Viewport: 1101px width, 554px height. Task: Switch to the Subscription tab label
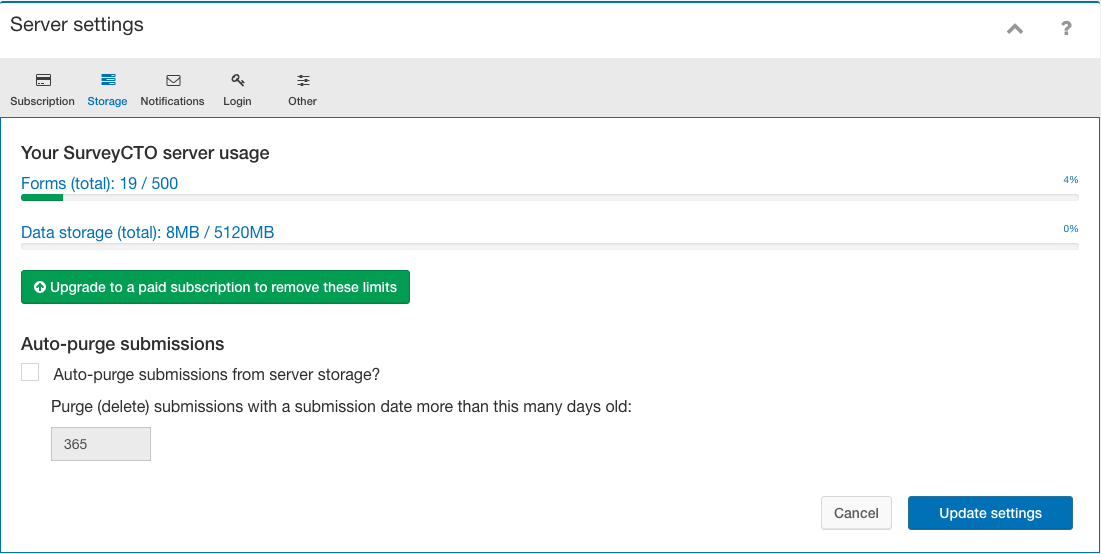tap(42, 101)
